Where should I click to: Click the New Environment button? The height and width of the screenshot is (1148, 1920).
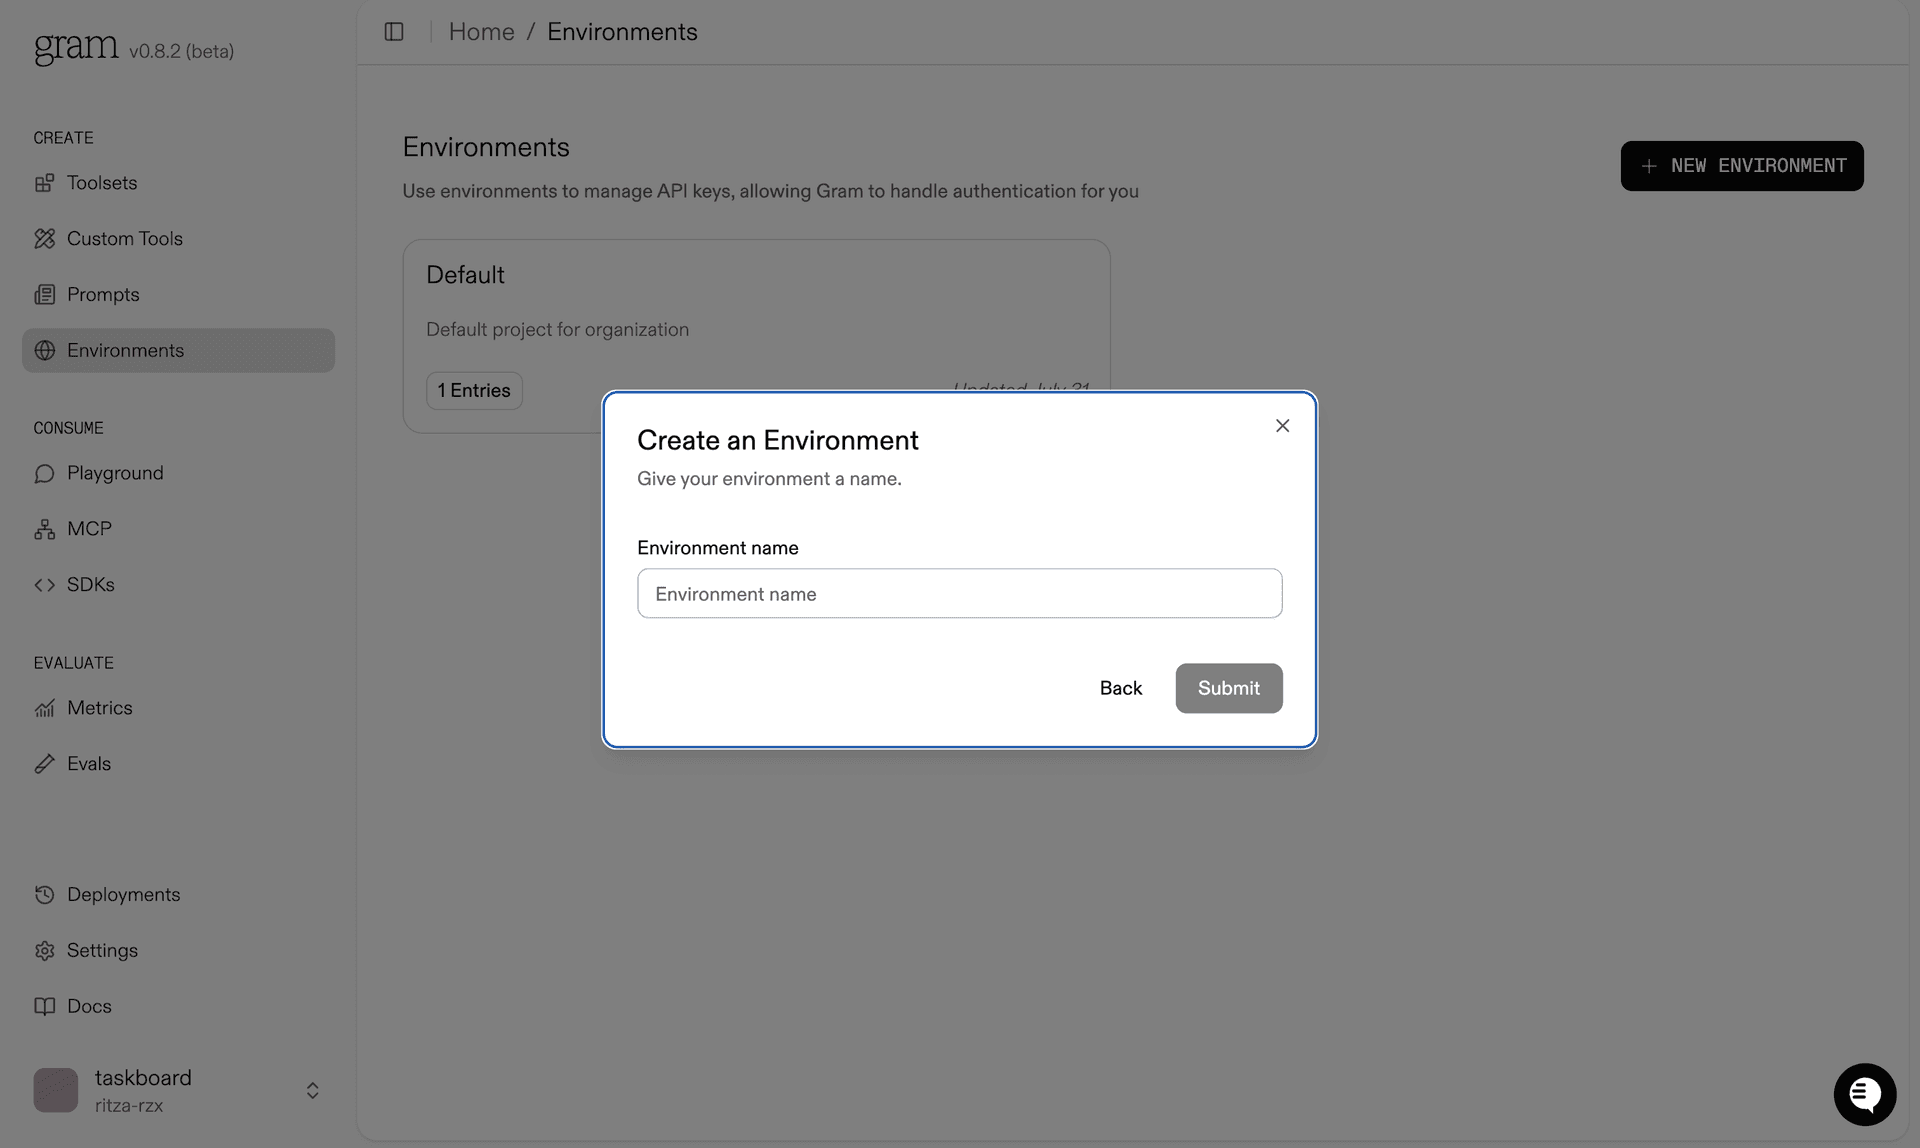pos(1741,165)
